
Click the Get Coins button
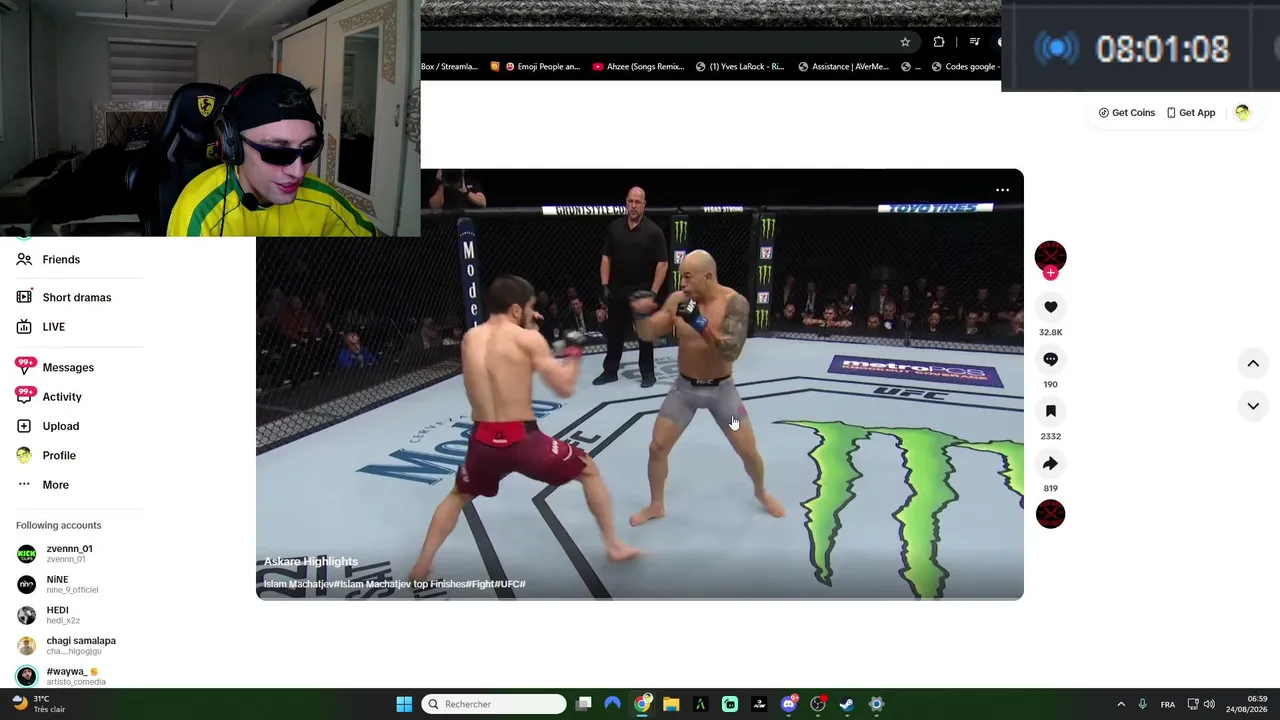pos(1127,113)
